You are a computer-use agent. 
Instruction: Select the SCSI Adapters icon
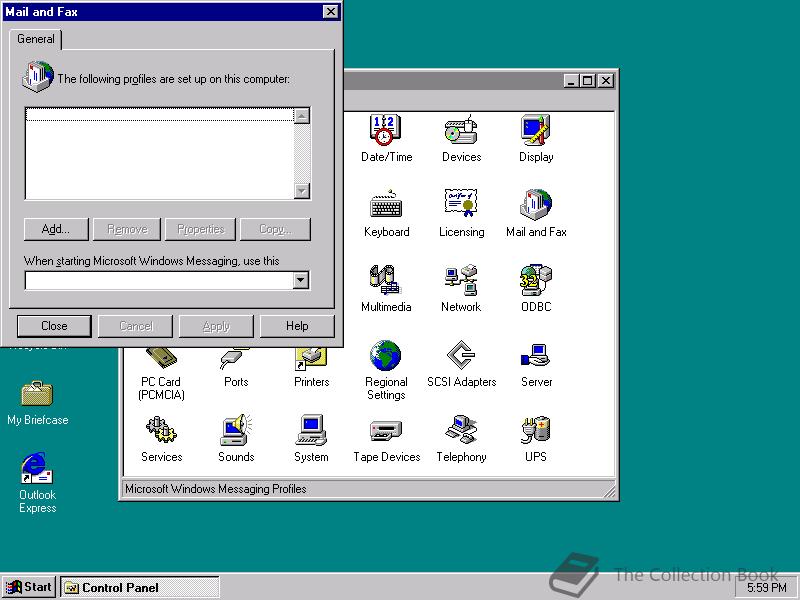pyautogui.click(x=461, y=363)
